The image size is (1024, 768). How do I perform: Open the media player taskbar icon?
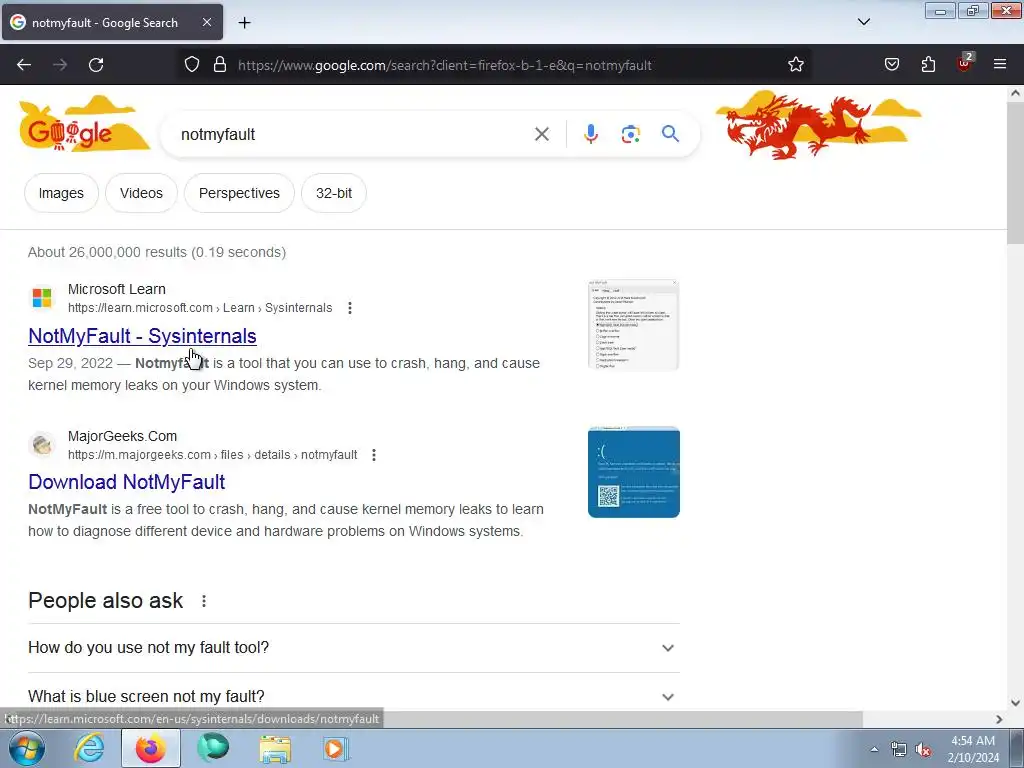[336, 748]
